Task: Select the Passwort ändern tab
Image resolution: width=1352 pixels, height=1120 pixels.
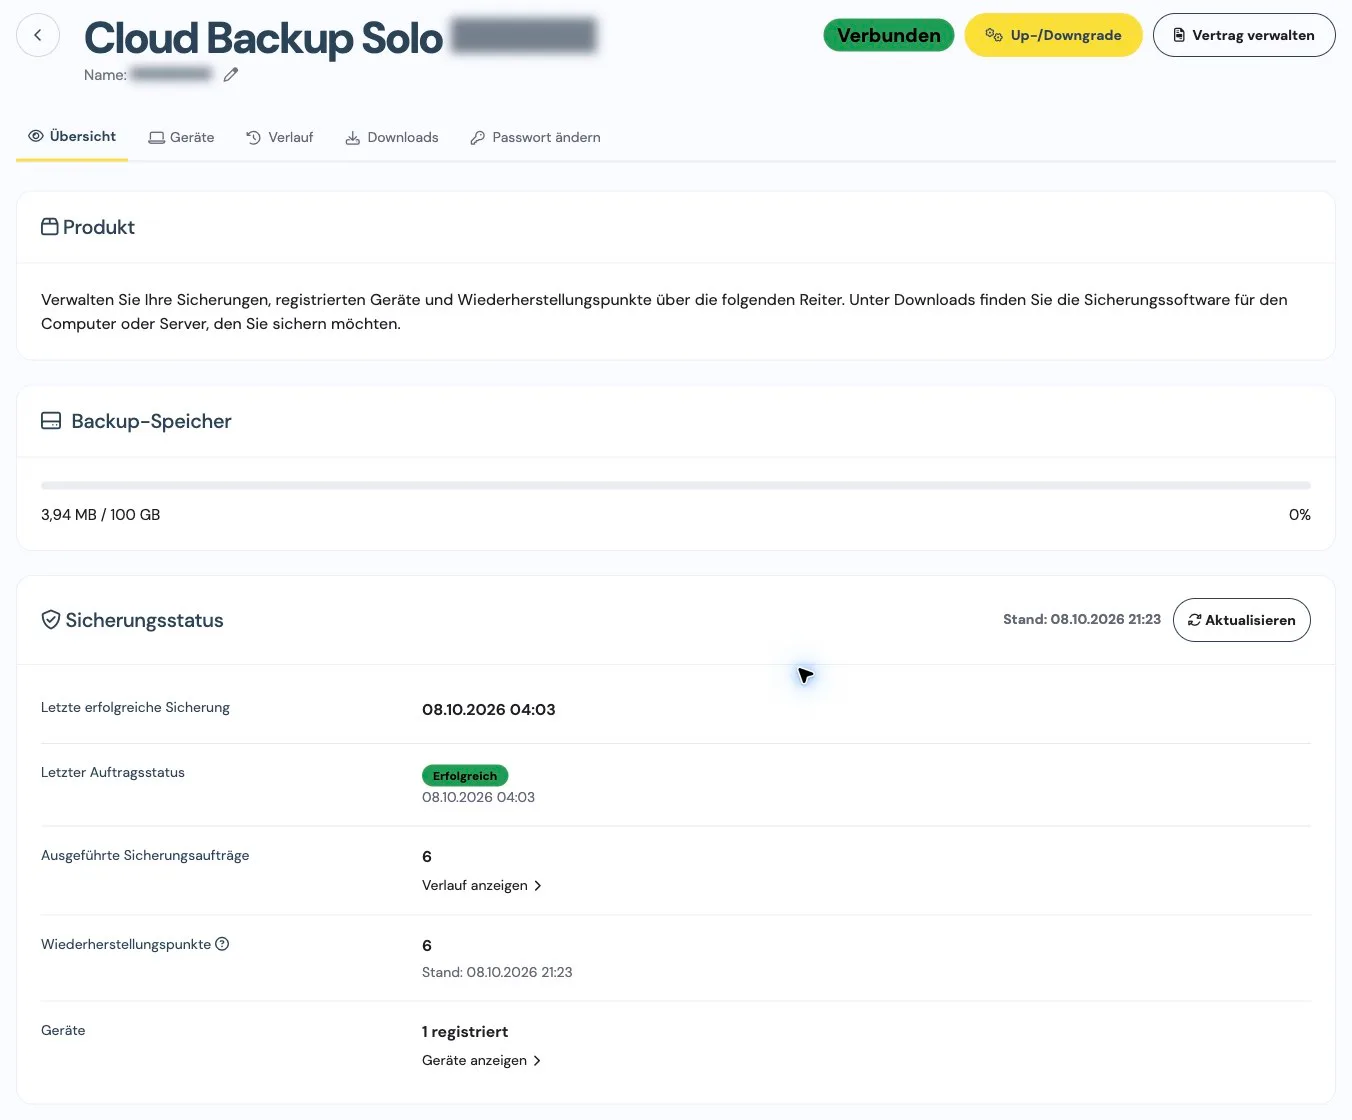Action: coord(535,138)
